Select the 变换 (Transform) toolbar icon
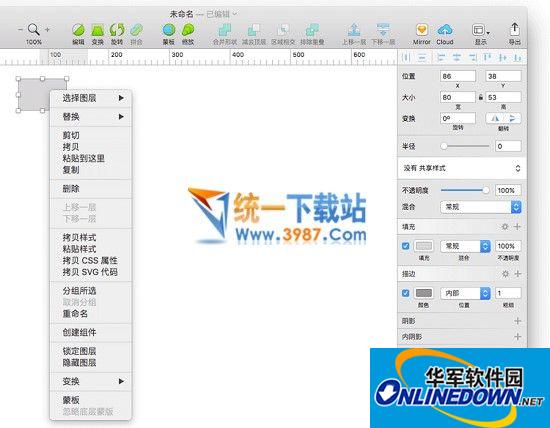Image resolution: width=550 pixels, height=428 pixels. (98, 30)
